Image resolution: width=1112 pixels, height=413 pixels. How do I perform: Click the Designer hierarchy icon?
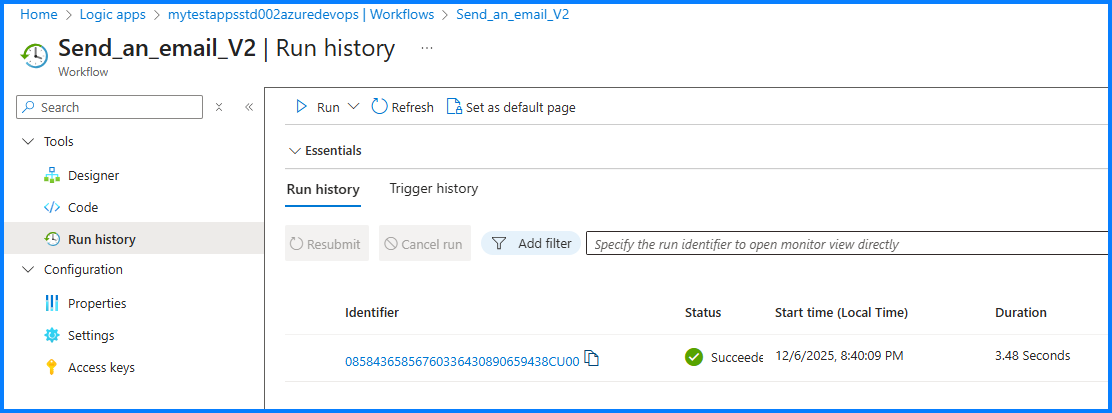pos(52,175)
